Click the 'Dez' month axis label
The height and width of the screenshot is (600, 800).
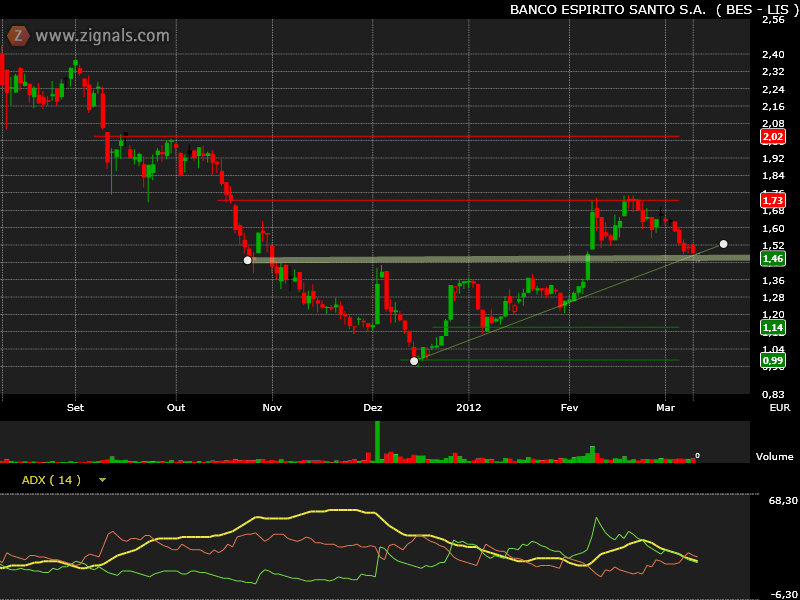pos(372,408)
